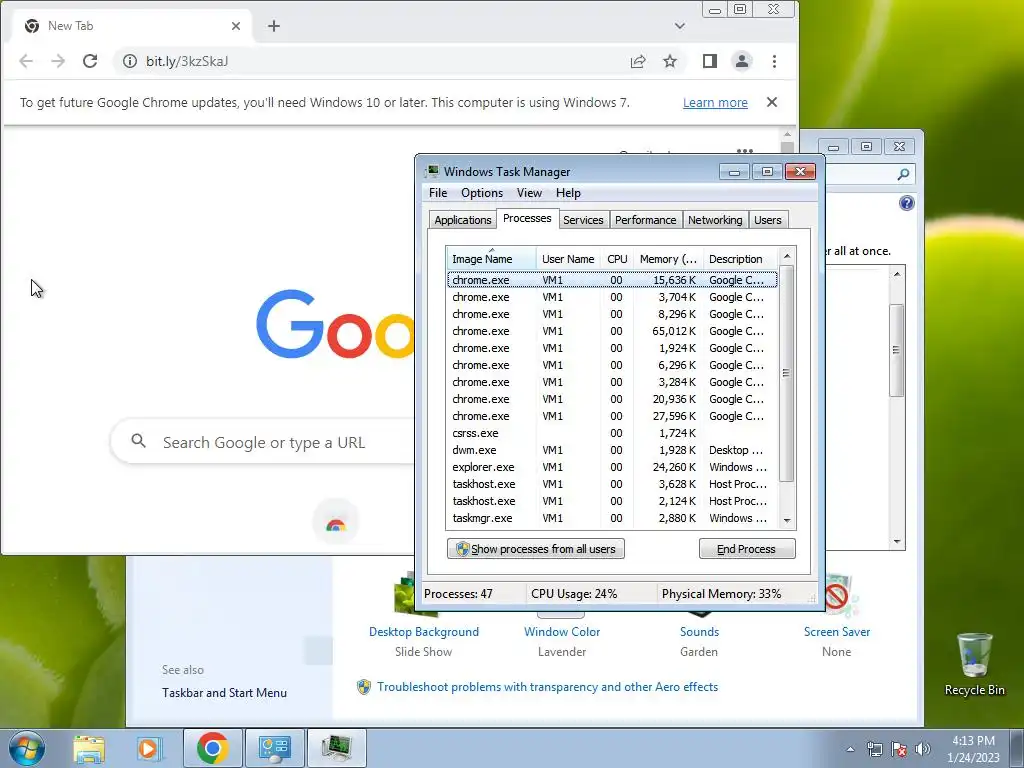Switch to the Networking tab
Screen dimensions: 1024x768
tap(715, 220)
